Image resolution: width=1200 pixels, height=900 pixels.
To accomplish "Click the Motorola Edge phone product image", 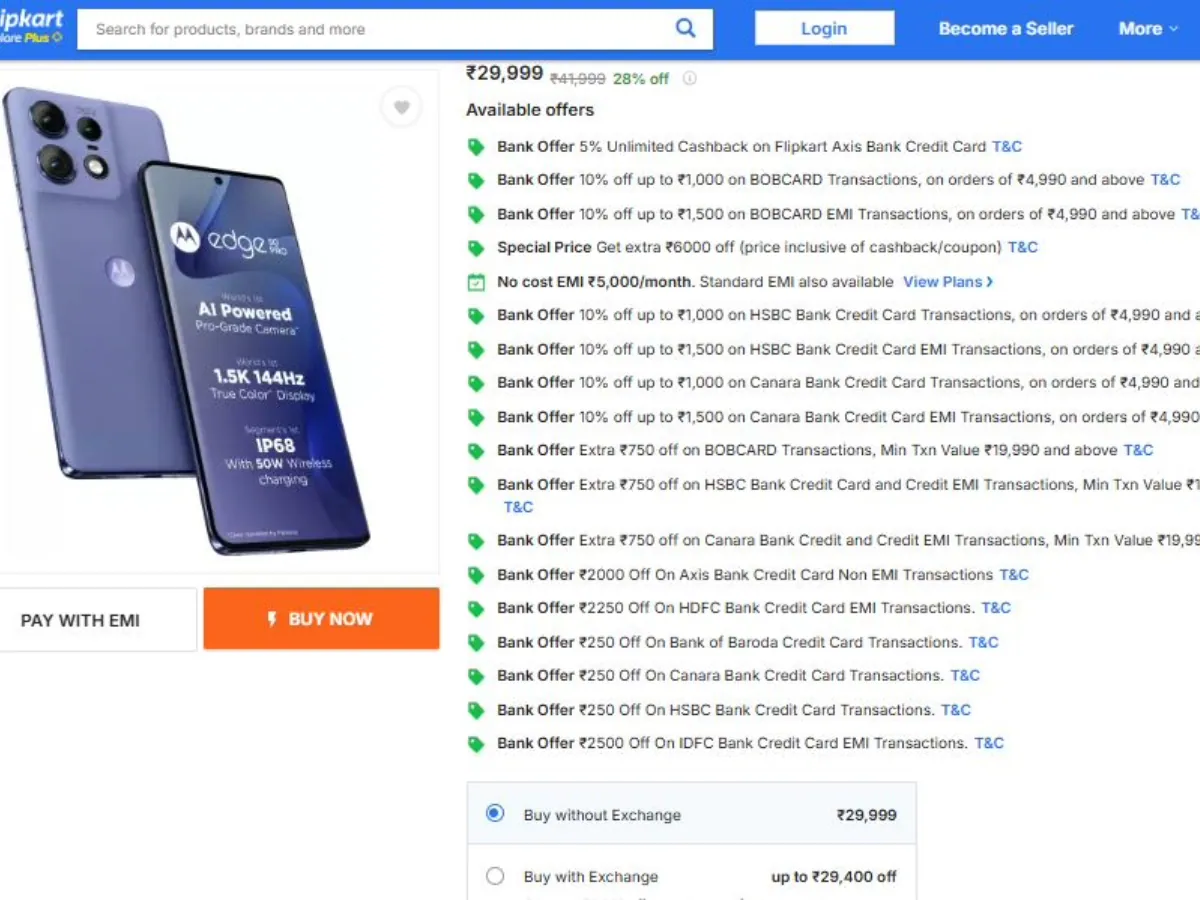I will pos(188,320).
